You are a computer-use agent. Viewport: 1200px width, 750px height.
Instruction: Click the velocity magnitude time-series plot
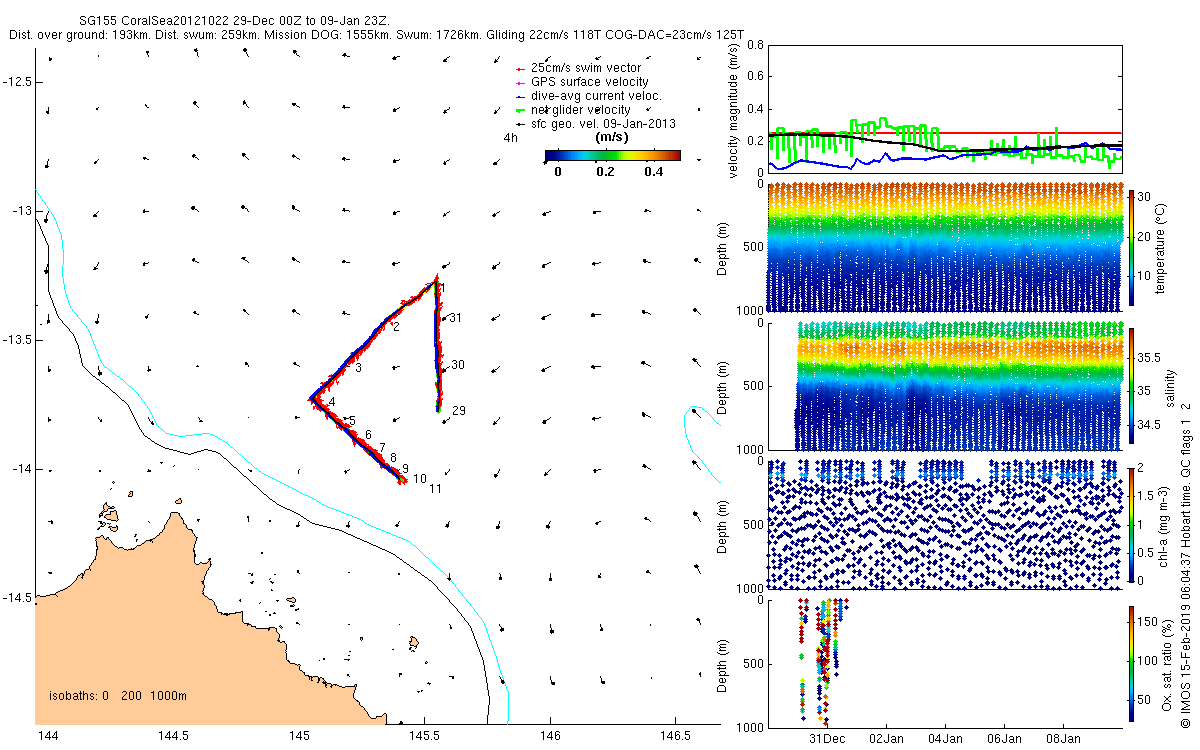coord(944,107)
